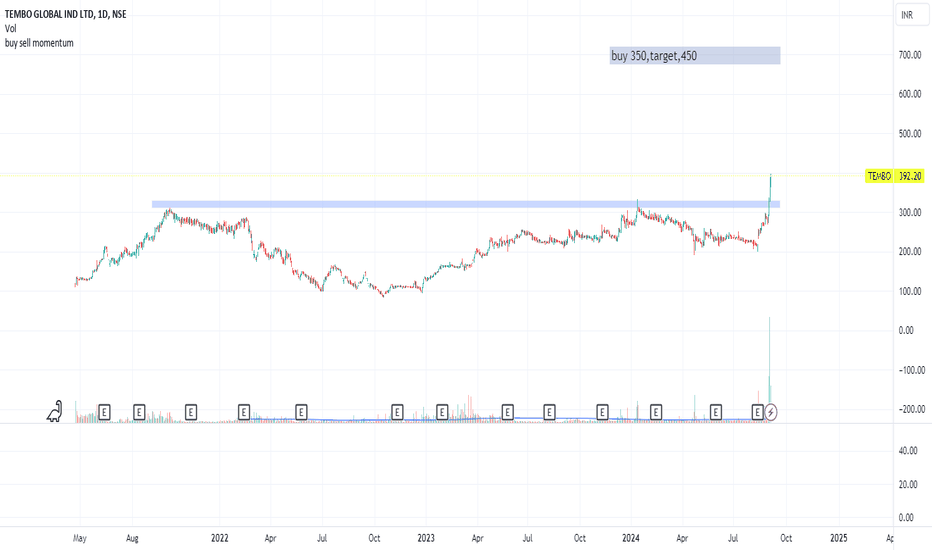Click the Vol indicator label

pyautogui.click(x=11, y=29)
